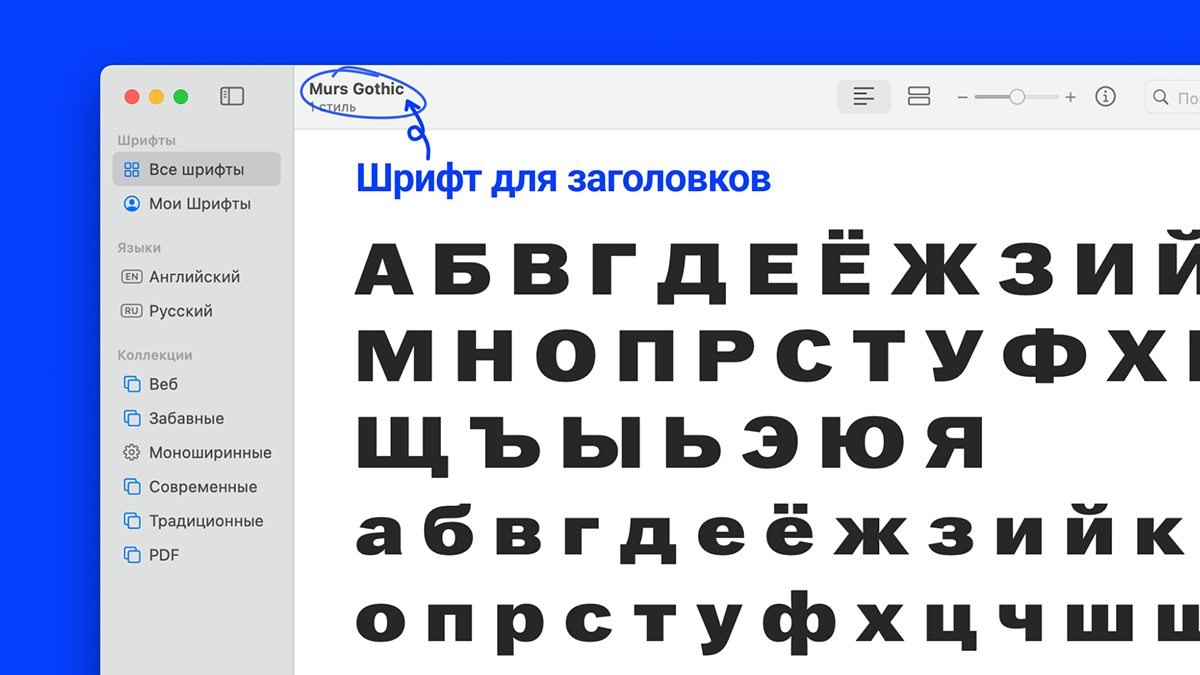The image size is (1200, 675).
Task: Click the magnifying glass search icon
Action: point(1159,96)
